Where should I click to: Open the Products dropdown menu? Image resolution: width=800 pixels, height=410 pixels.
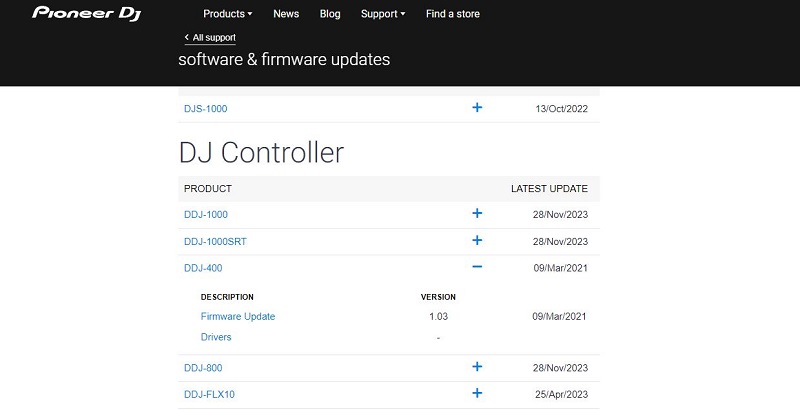click(x=228, y=14)
